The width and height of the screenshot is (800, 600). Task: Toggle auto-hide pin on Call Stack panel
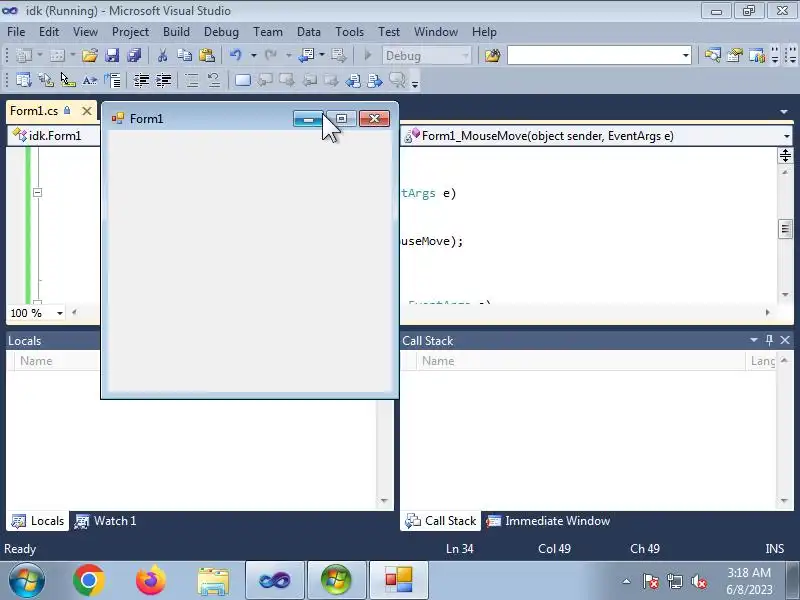tap(769, 340)
